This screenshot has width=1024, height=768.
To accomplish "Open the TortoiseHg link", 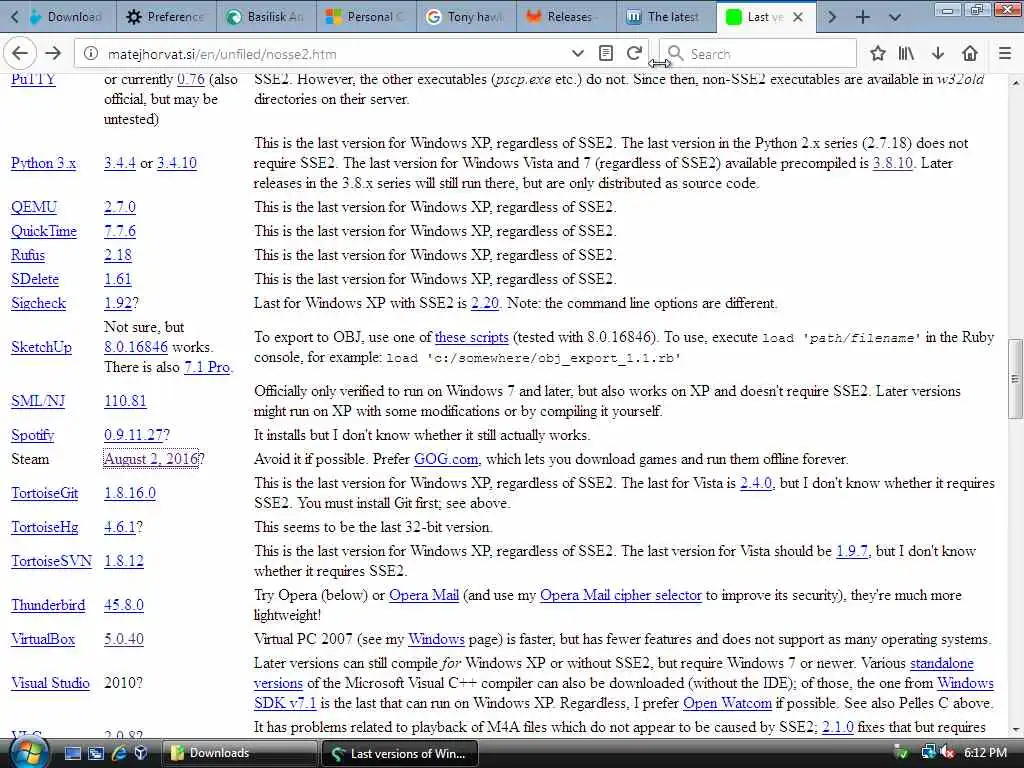I will click(x=44, y=527).
